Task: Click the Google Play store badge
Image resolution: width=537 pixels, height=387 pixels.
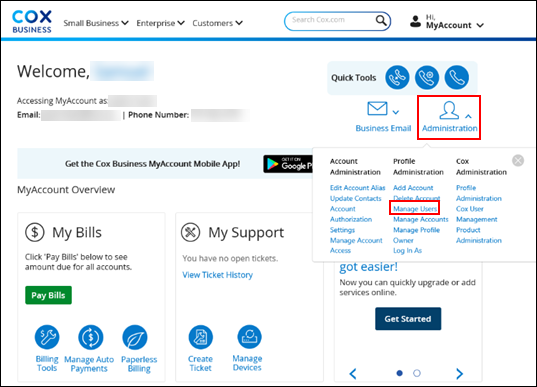Action: (x=288, y=164)
